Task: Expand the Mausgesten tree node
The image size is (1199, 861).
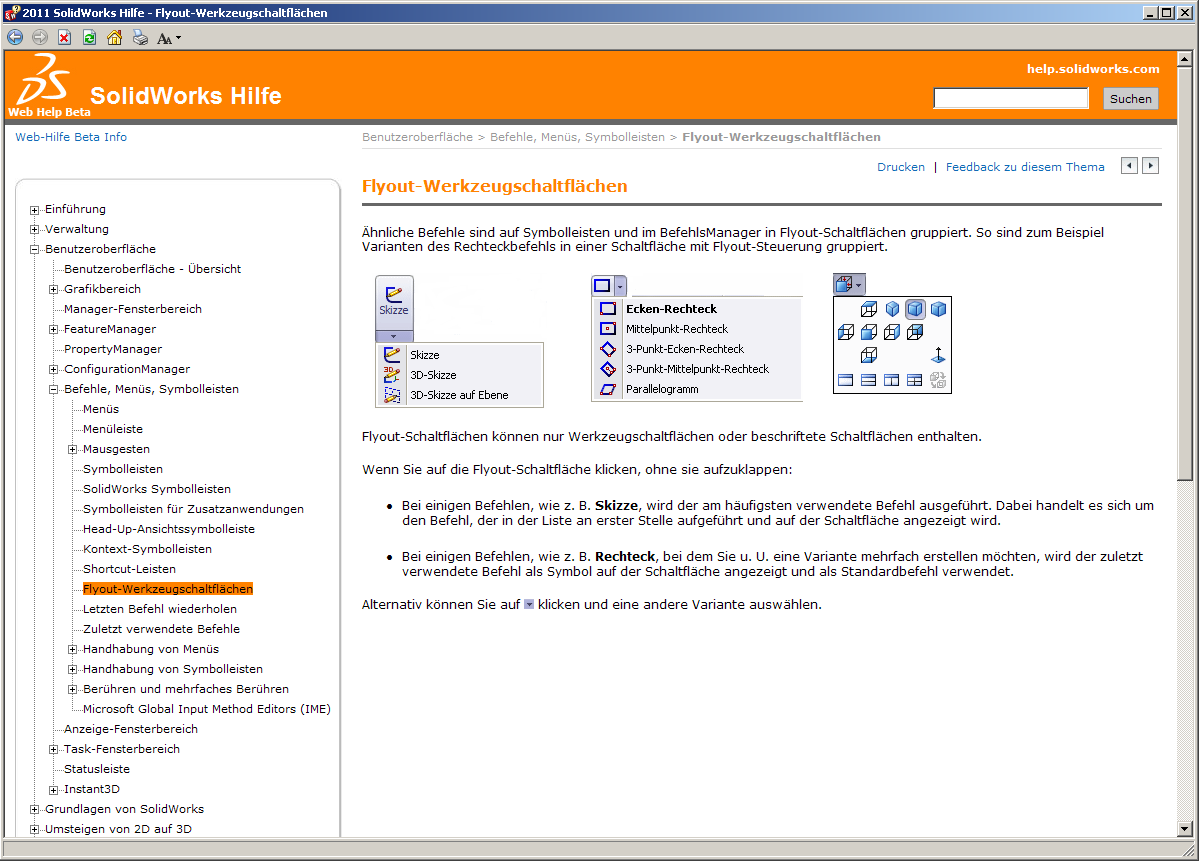Action: 73,450
